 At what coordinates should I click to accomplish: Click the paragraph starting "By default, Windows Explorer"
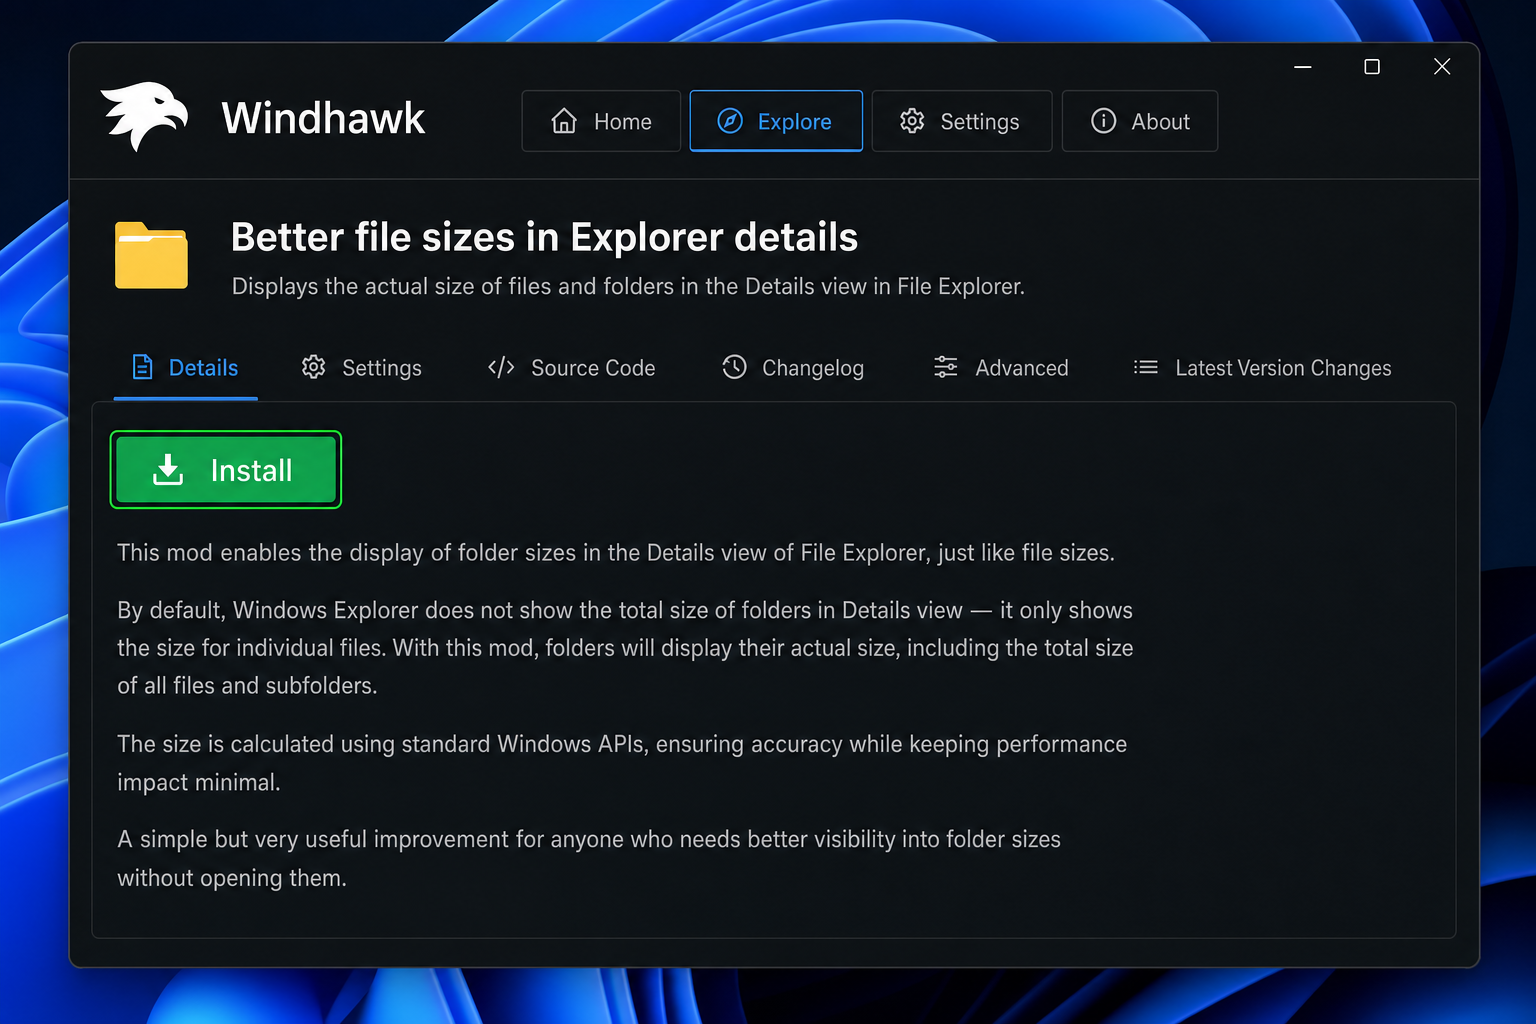[625, 648]
